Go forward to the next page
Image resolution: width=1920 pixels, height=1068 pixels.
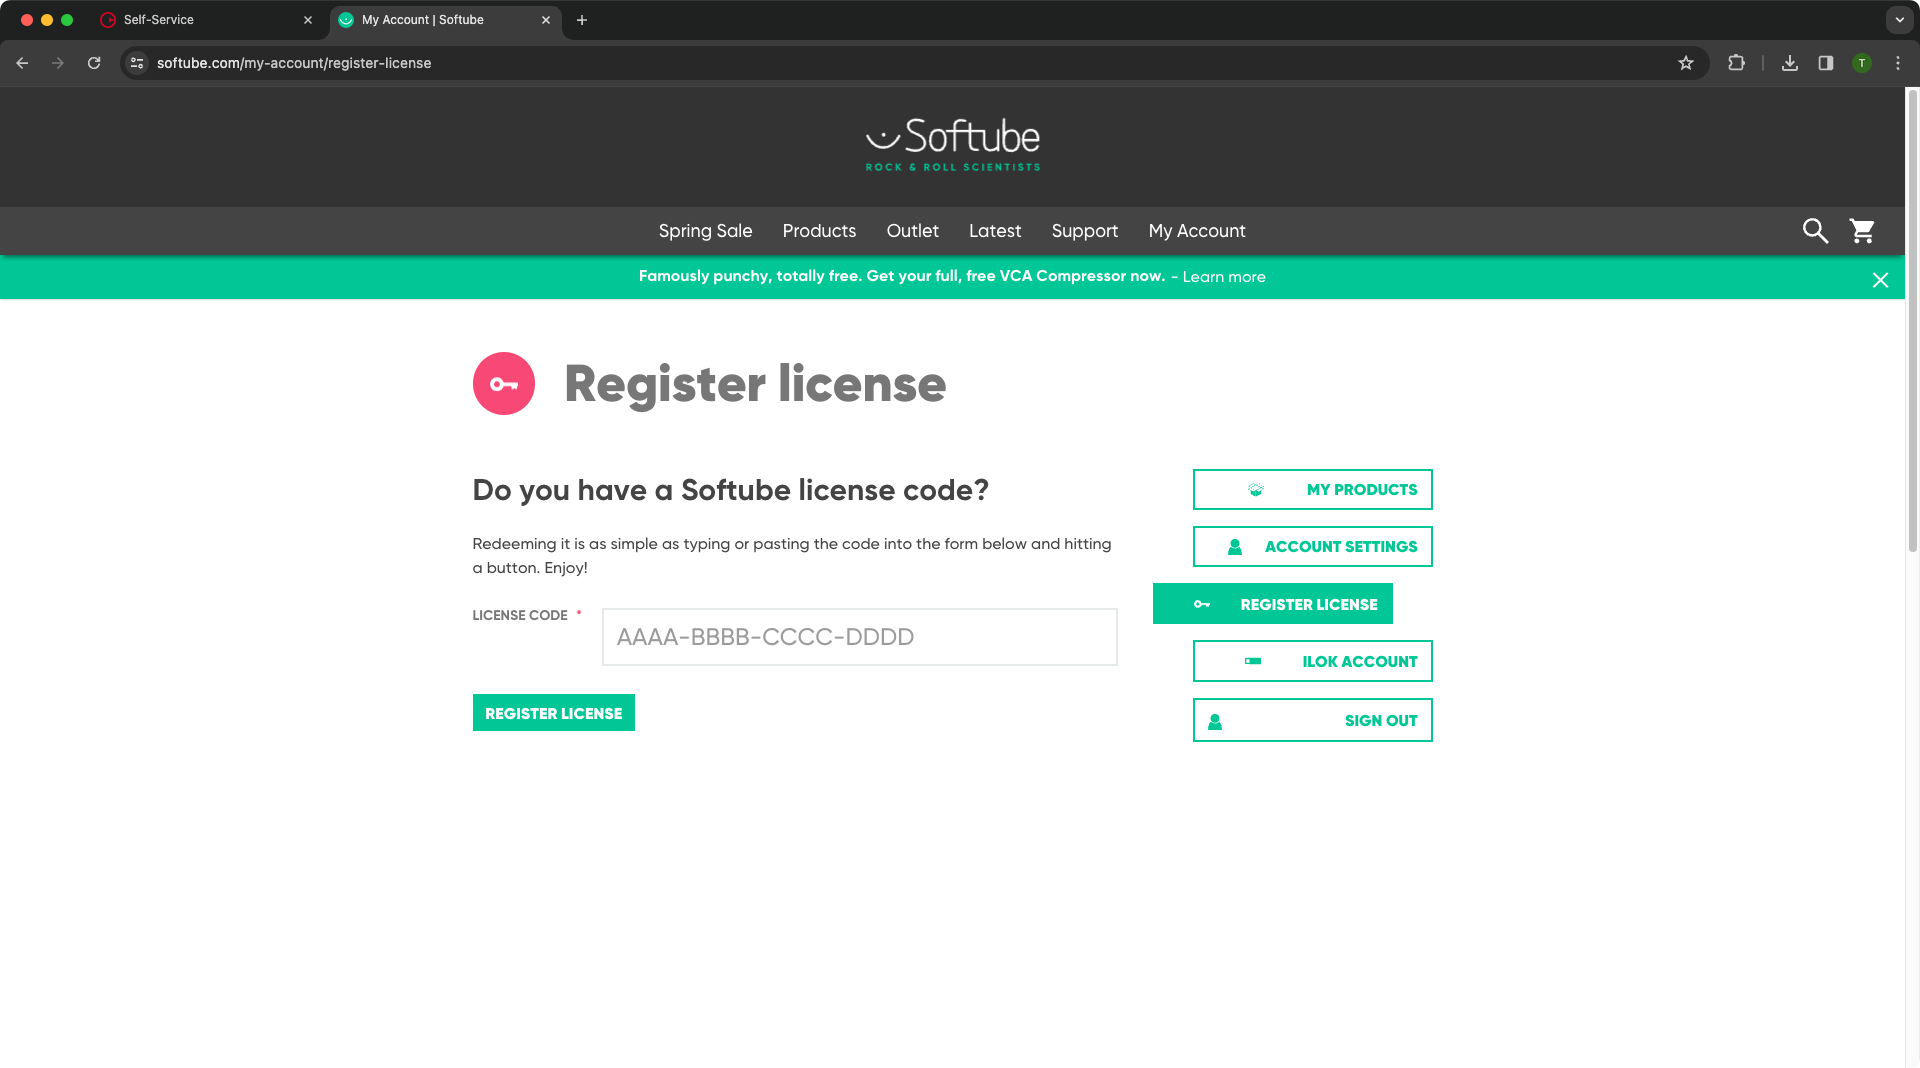[x=58, y=63]
